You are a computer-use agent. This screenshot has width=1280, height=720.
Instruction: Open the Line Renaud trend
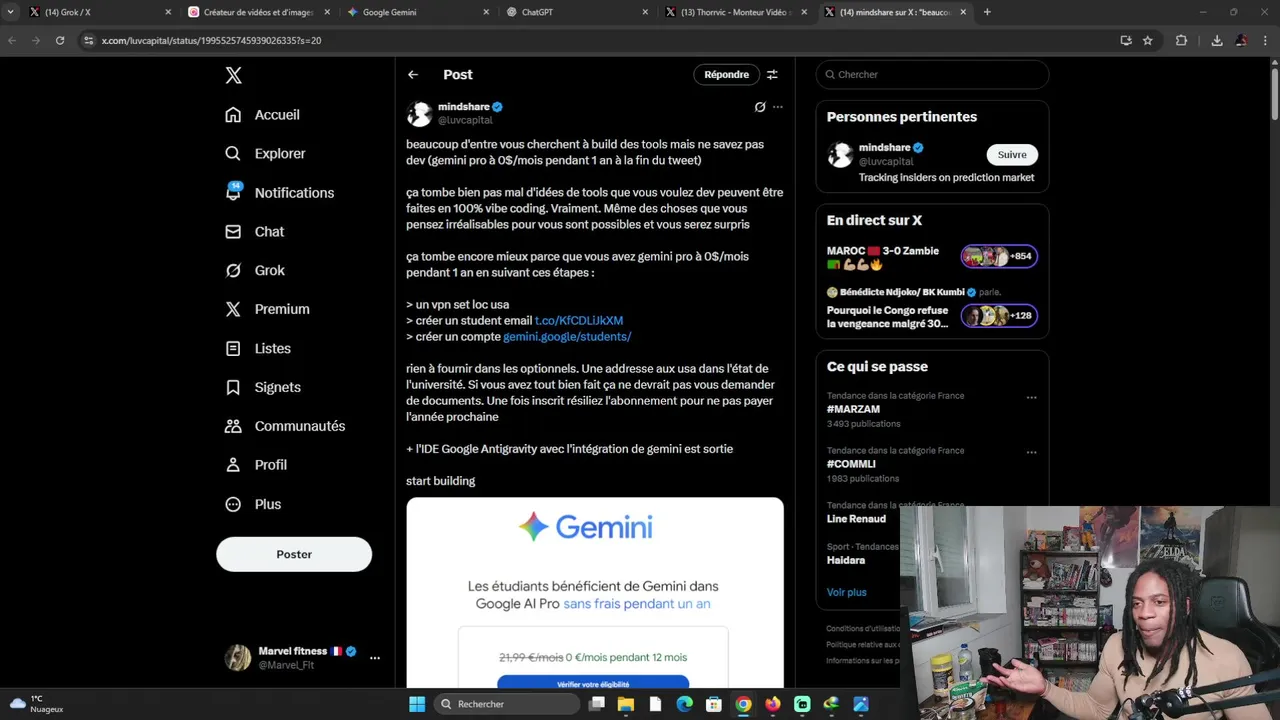point(856,519)
